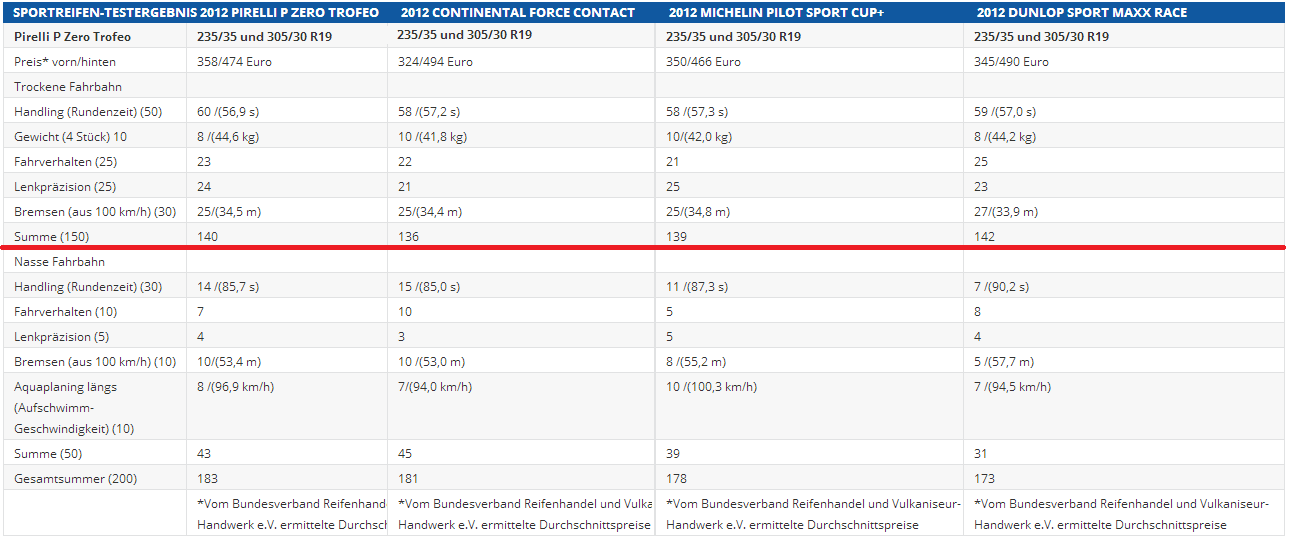Viewport: 1289px width, 543px height.
Task: Click the overall total '181'
Action: click(408, 479)
